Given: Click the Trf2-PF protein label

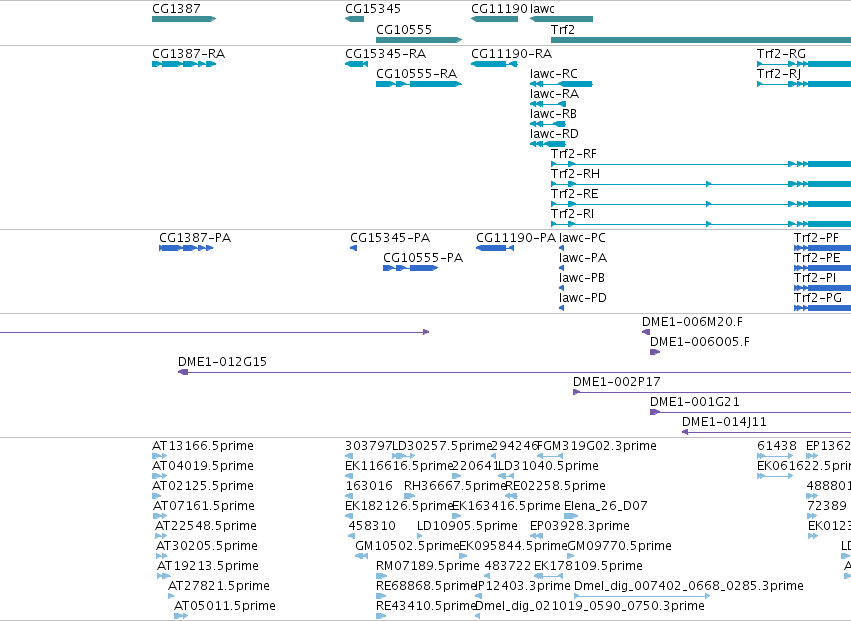Looking at the screenshot, I should tap(816, 238).
